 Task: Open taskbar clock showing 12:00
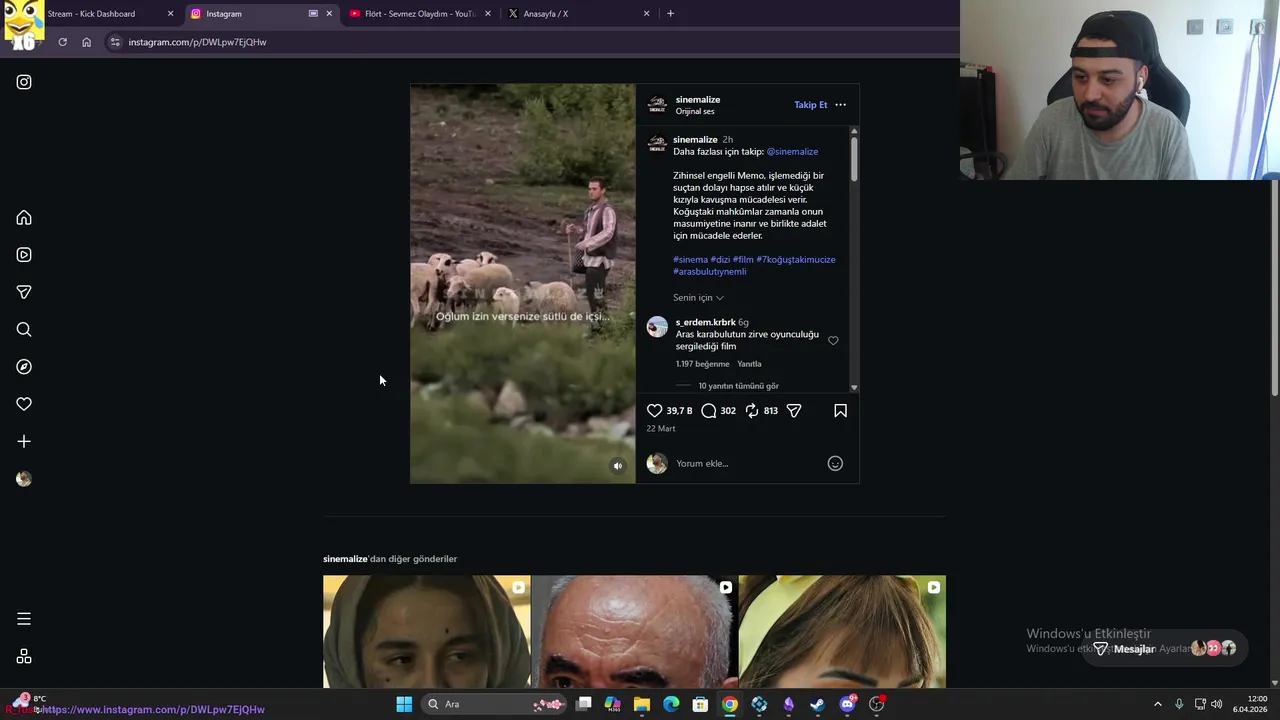[1250, 704]
